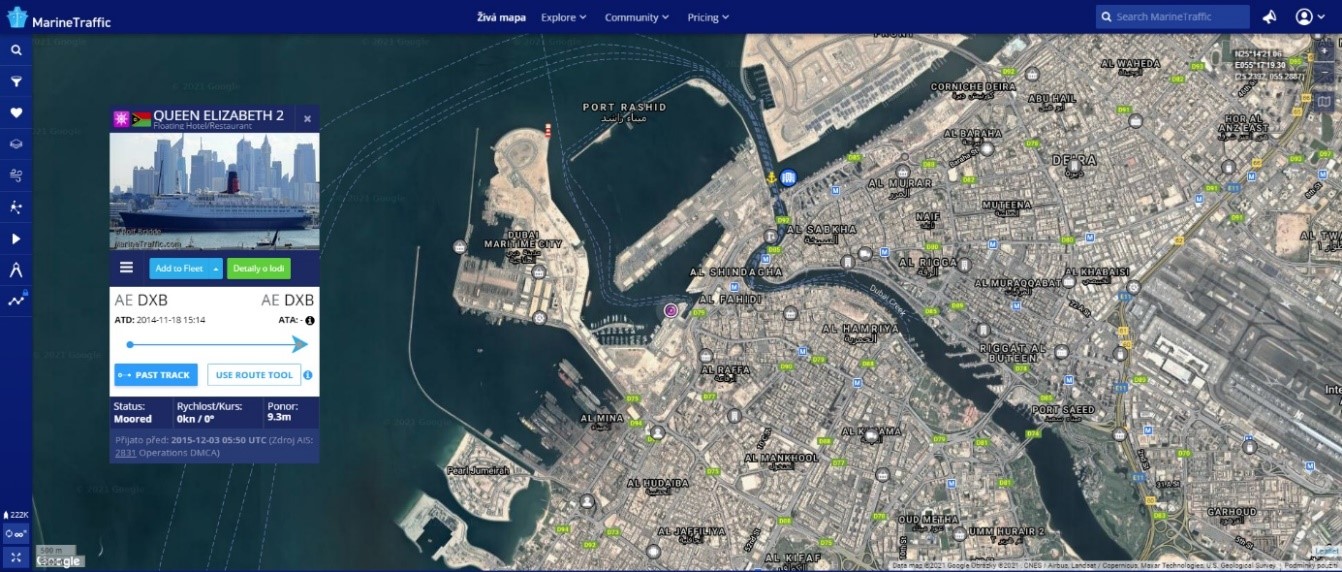
Task: Open the locked analytics chart icon
Action: [17, 299]
